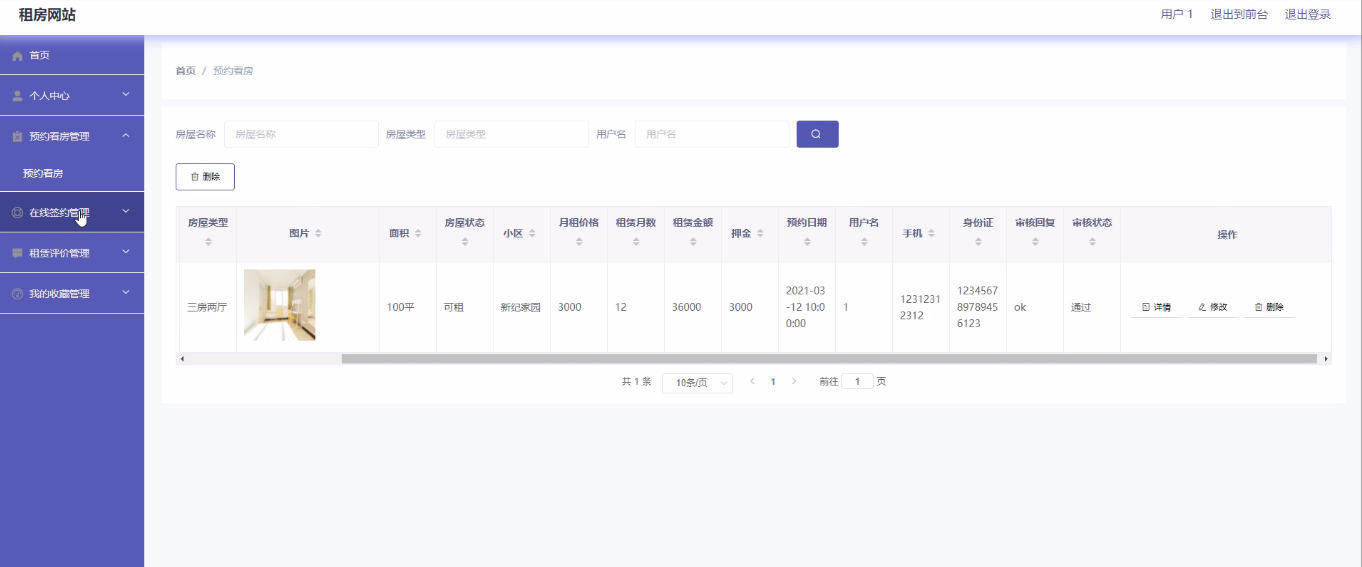Click the sort arrows under 房屋类型 header
Viewport: 1362px width, 567px height.
pos(208,242)
